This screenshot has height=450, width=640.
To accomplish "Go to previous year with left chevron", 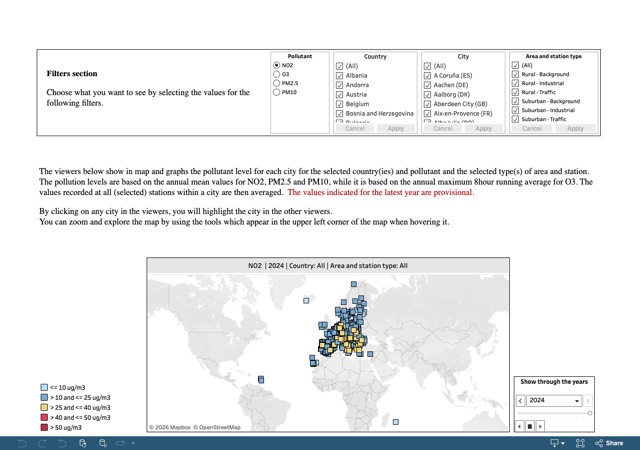I will pos(520,401).
